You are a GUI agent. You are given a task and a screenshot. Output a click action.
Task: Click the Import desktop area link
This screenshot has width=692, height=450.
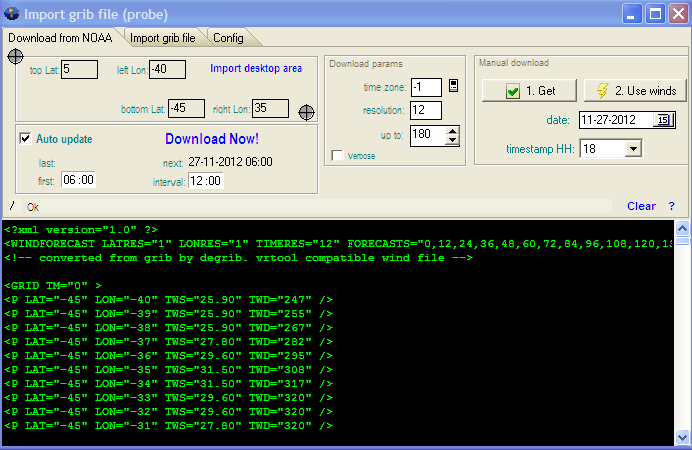(255, 69)
